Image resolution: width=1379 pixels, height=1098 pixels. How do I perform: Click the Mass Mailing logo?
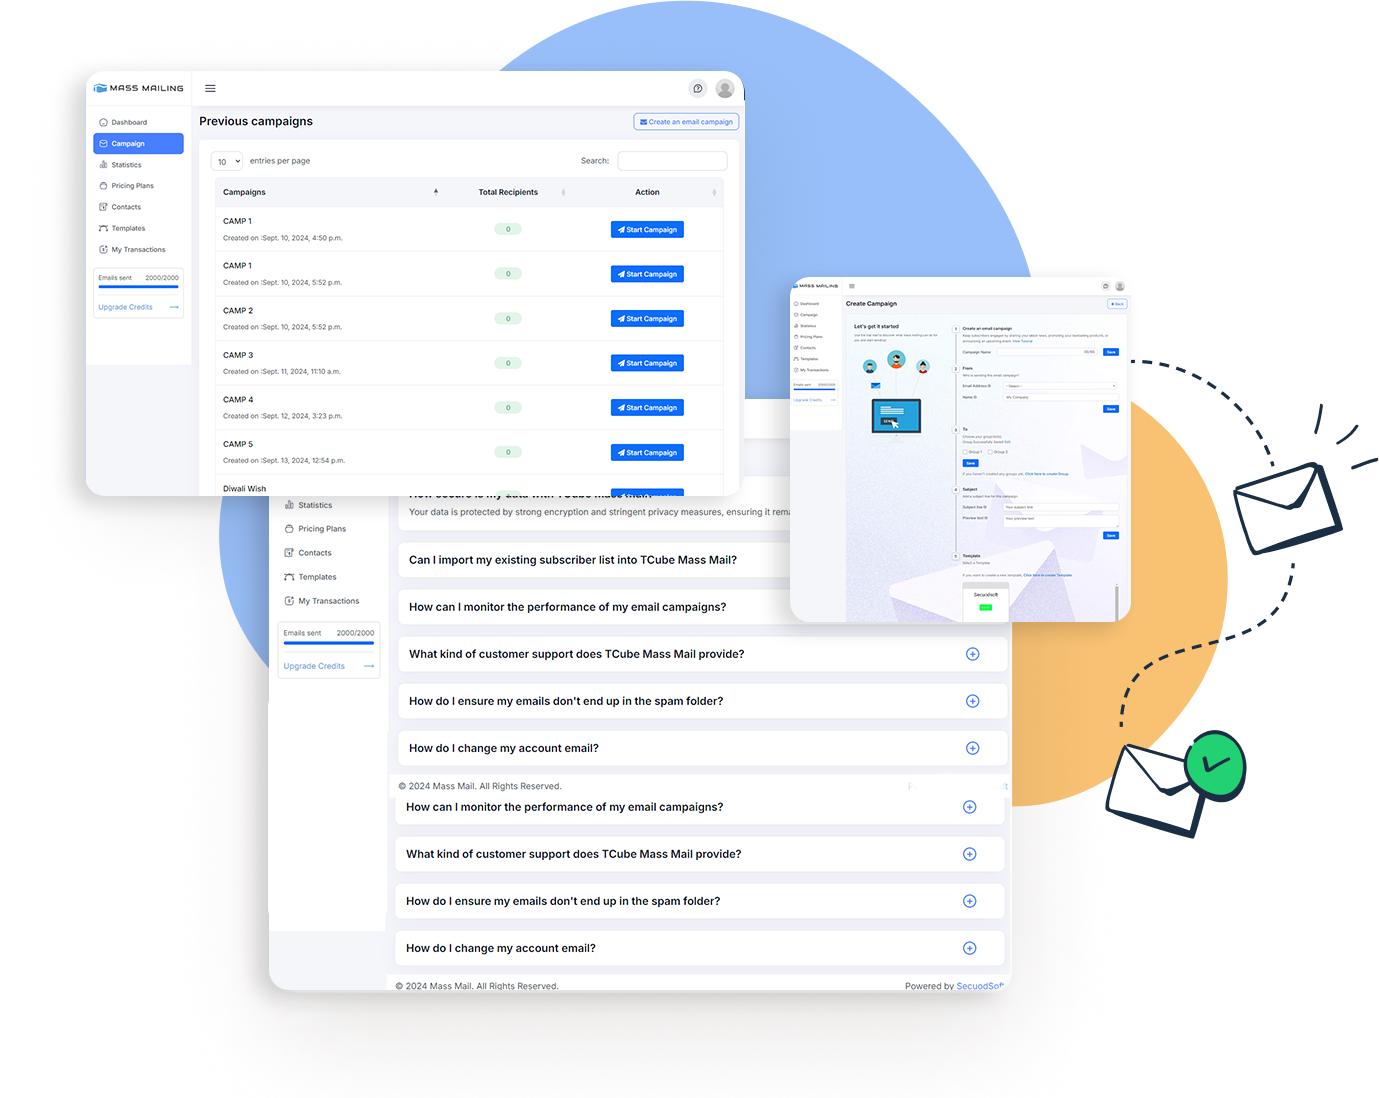[x=139, y=88]
